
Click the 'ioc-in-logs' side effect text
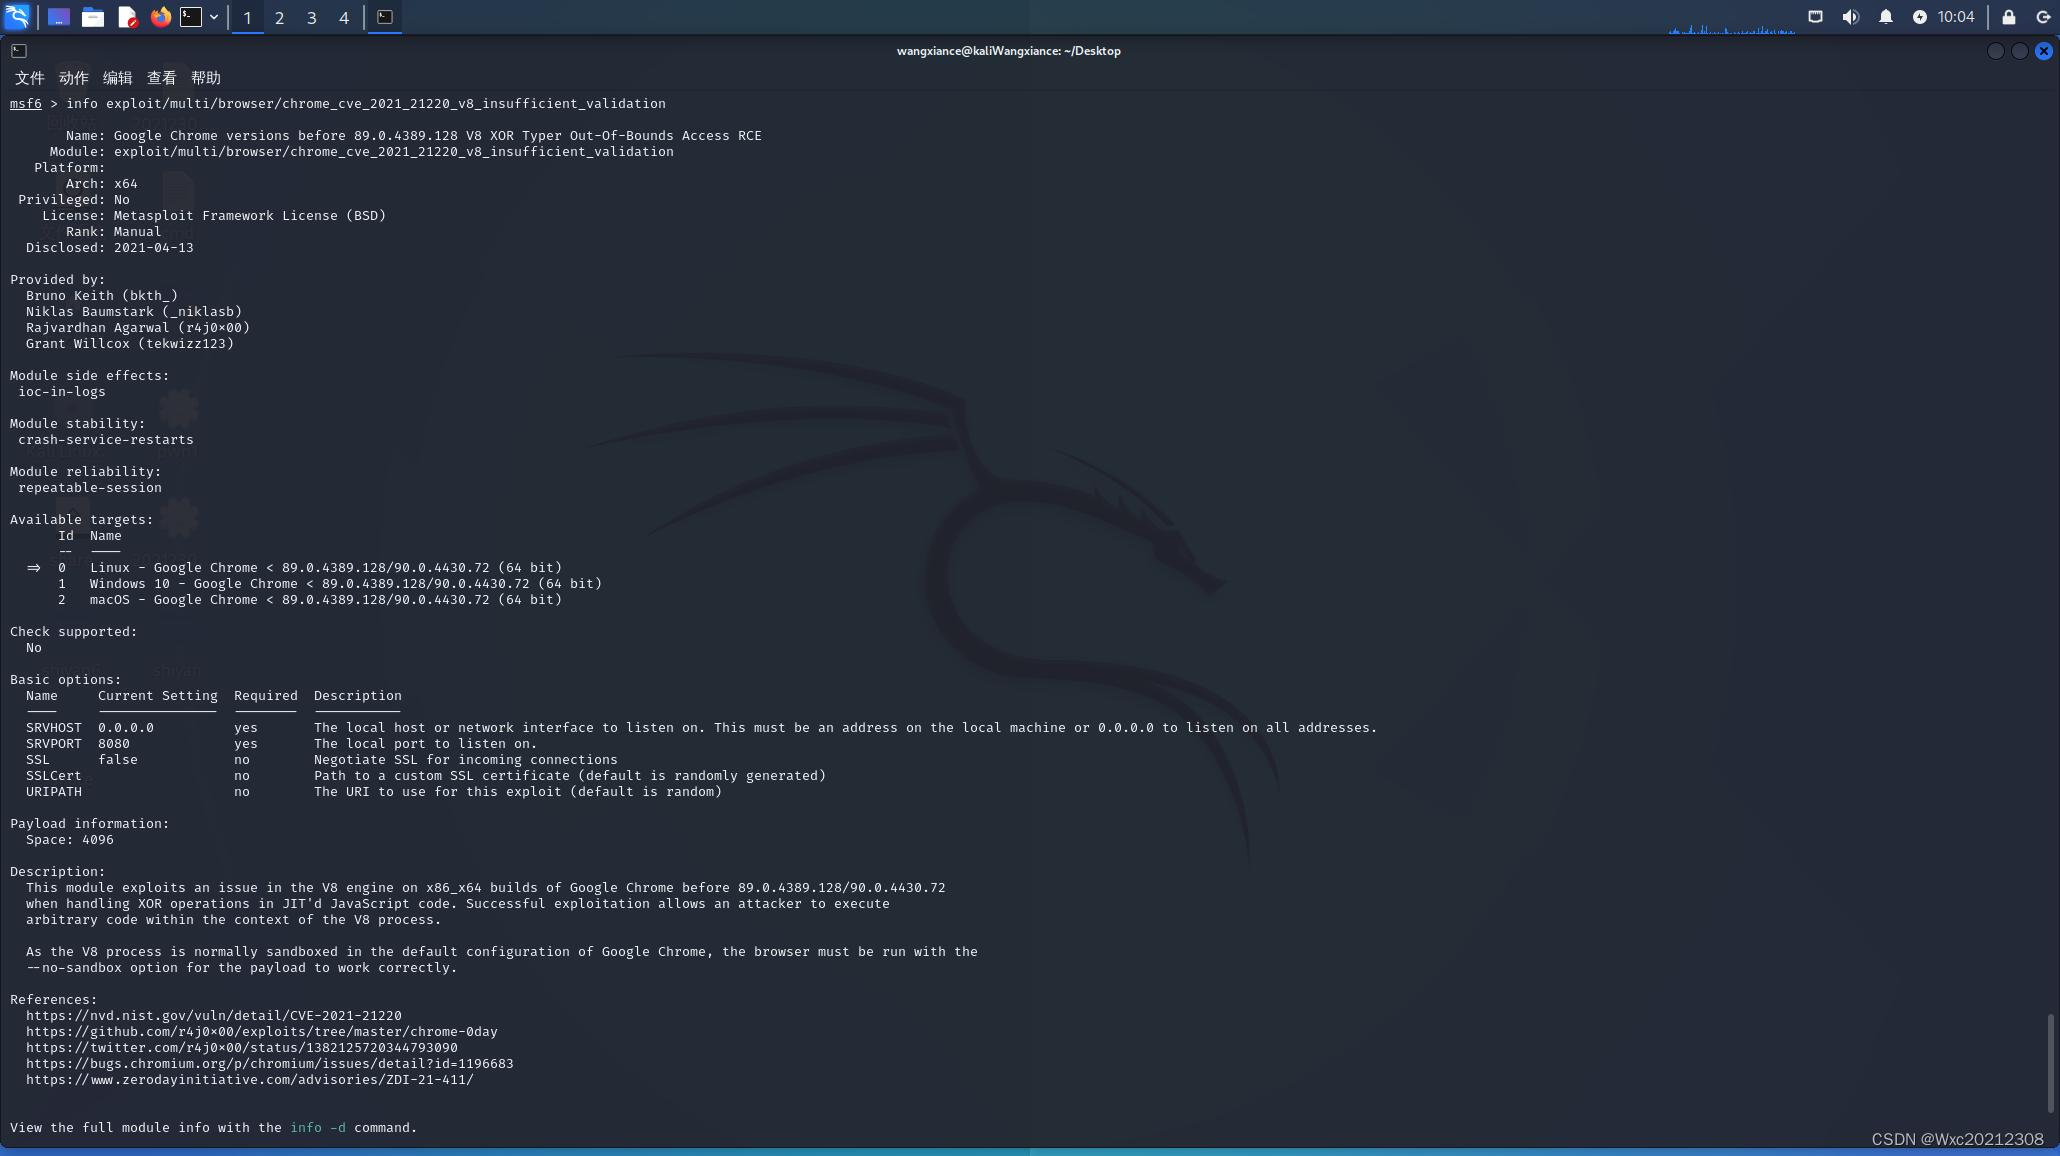(x=62, y=392)
